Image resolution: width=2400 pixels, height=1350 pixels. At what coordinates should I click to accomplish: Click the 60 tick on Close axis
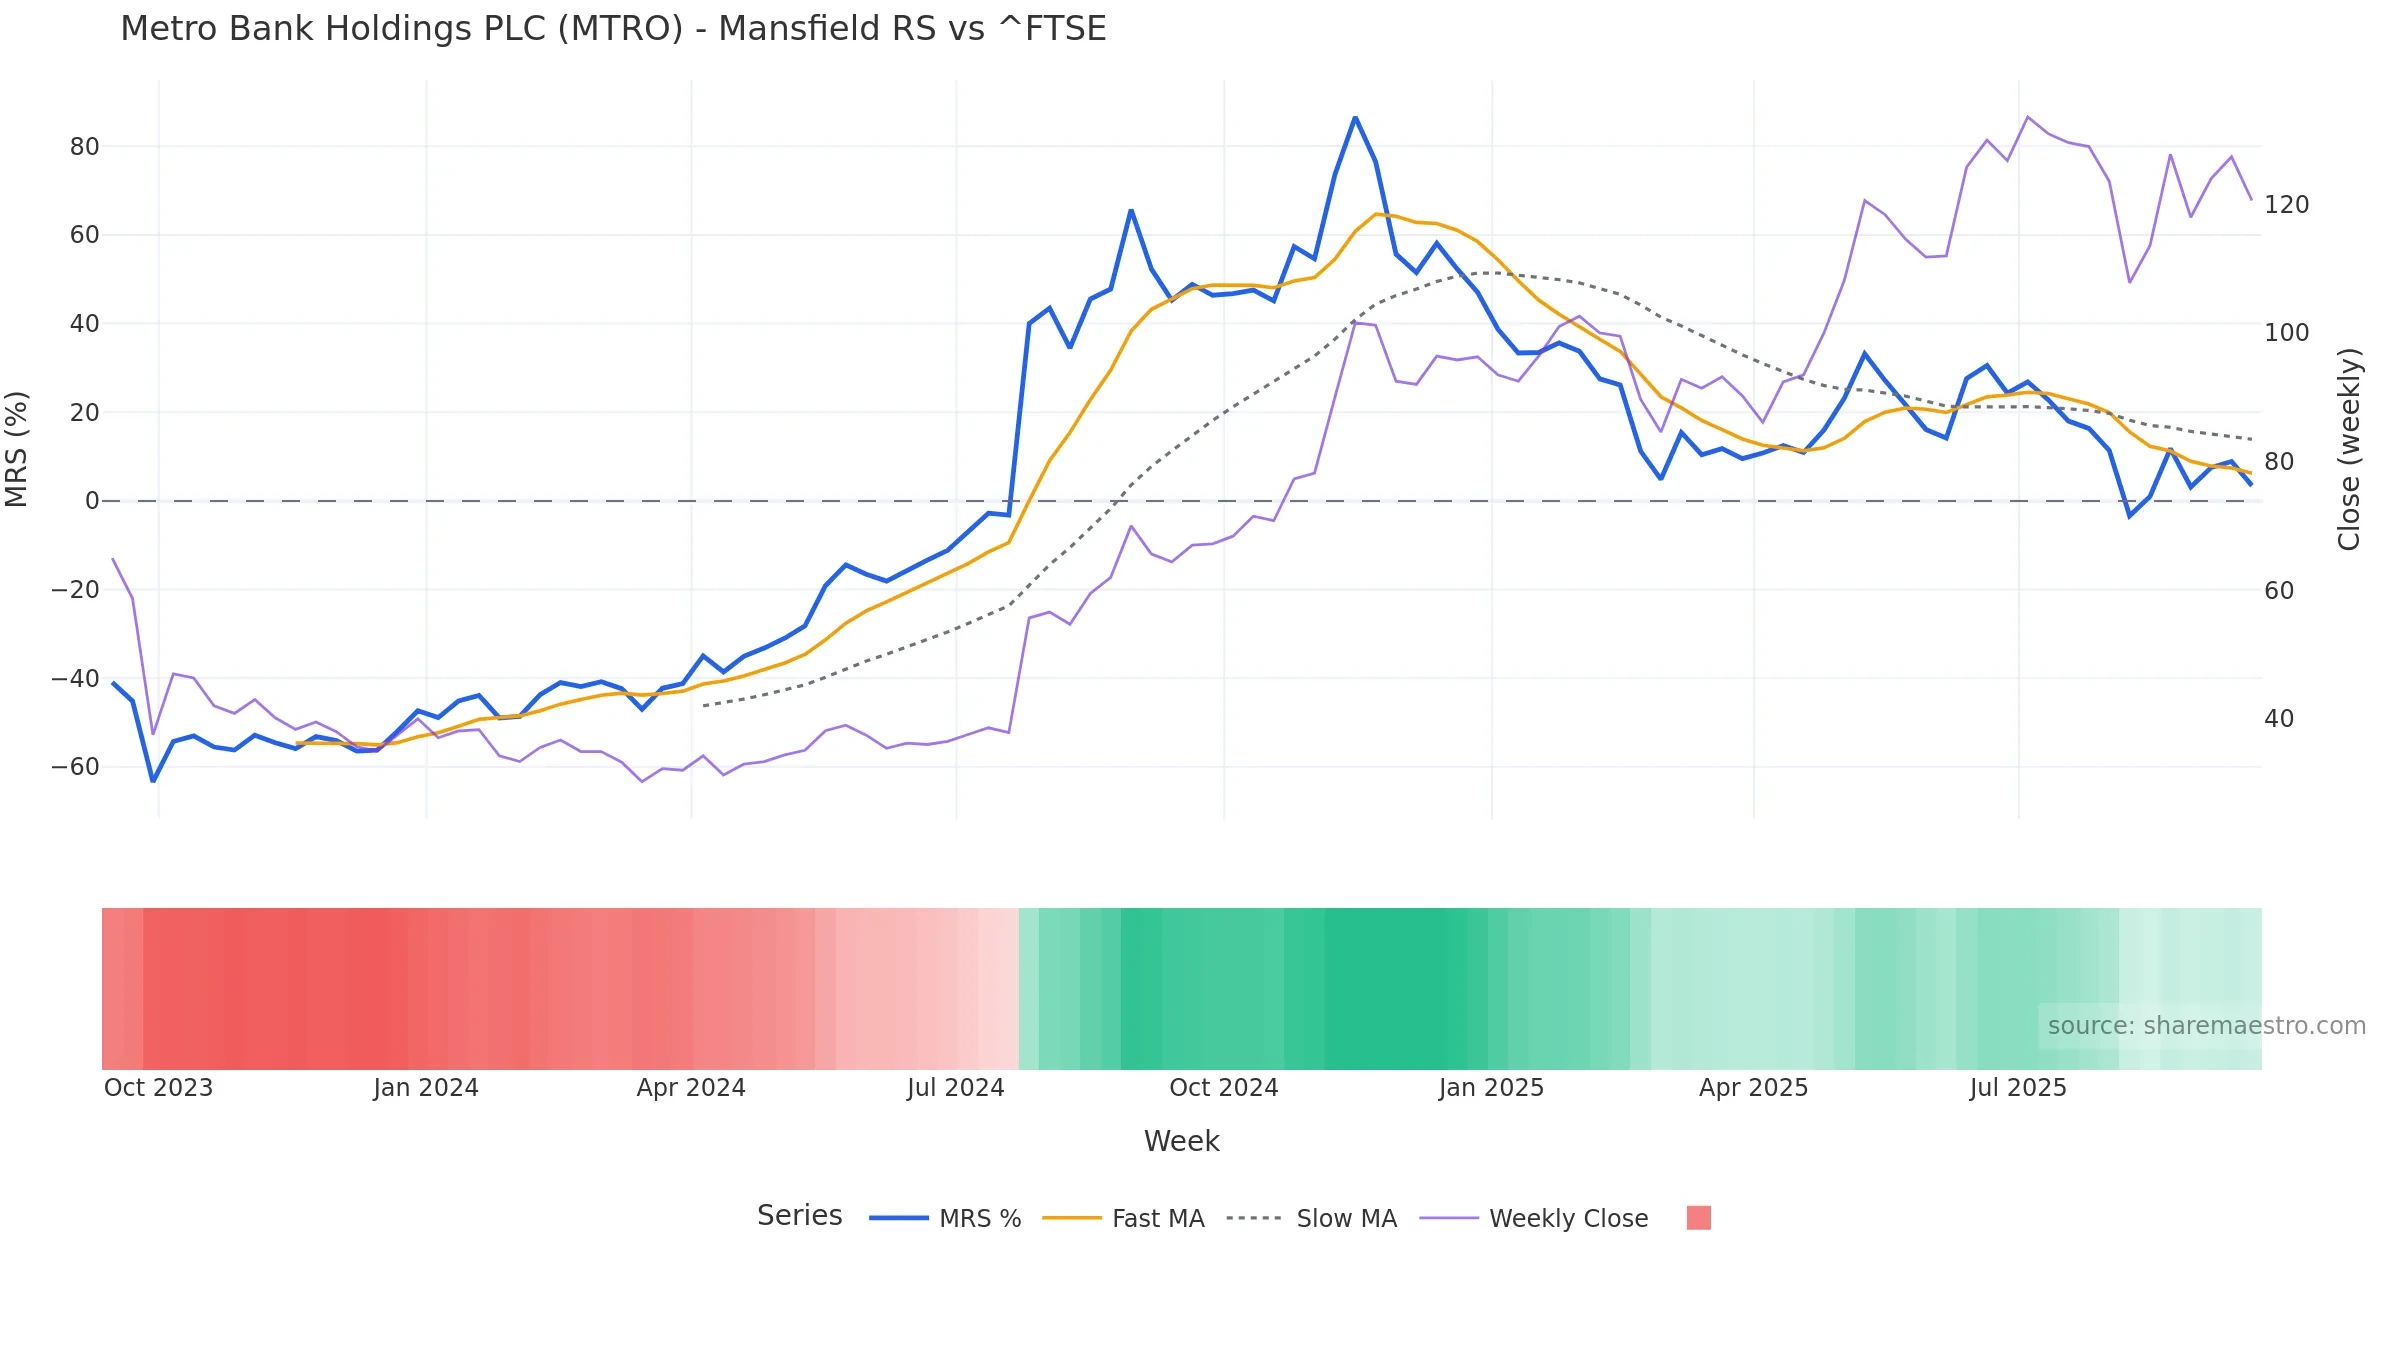[2279, 591]
